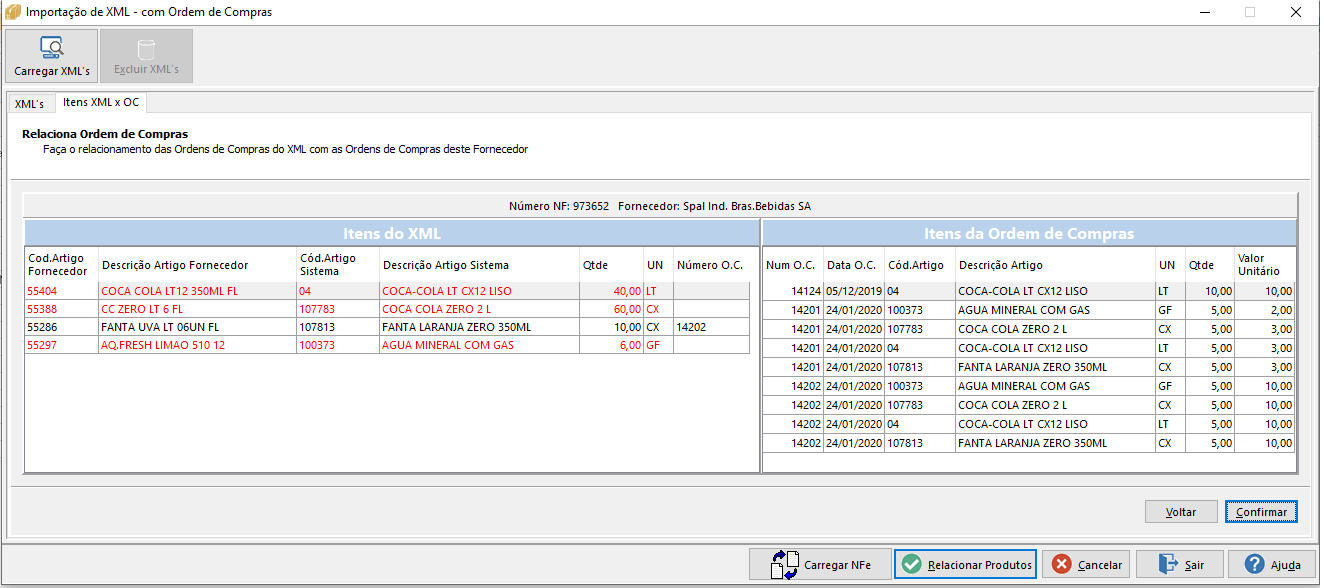Click the Cód.Artigo Sistema column header
This screenshot has height=588, width=1324.
click(x=338, y=265)
